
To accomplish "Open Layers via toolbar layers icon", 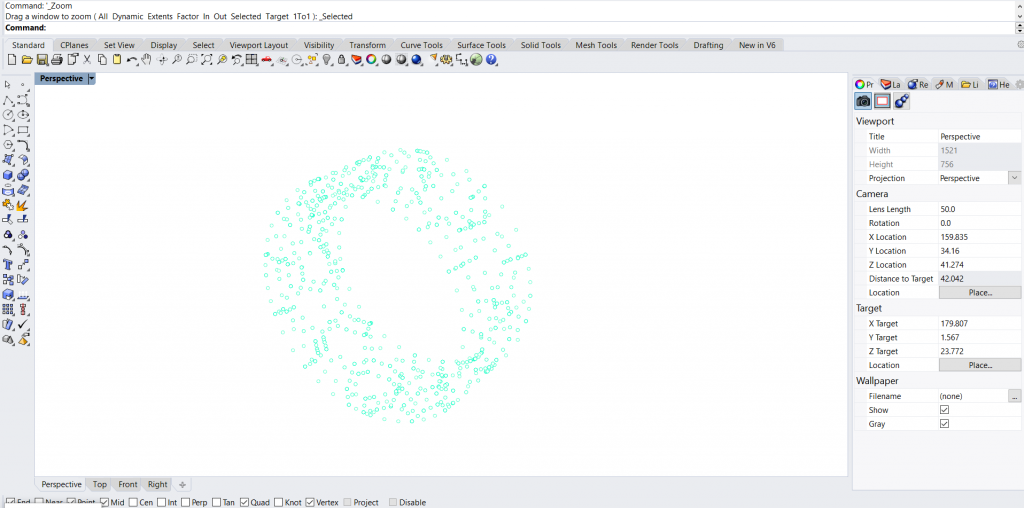I will tap(357, 59).
